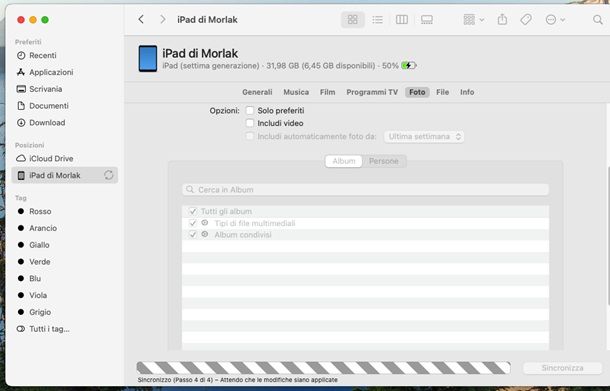
Task: Click the tag toolbar icon
Action: pyautogui.click(x=526, y=19)
